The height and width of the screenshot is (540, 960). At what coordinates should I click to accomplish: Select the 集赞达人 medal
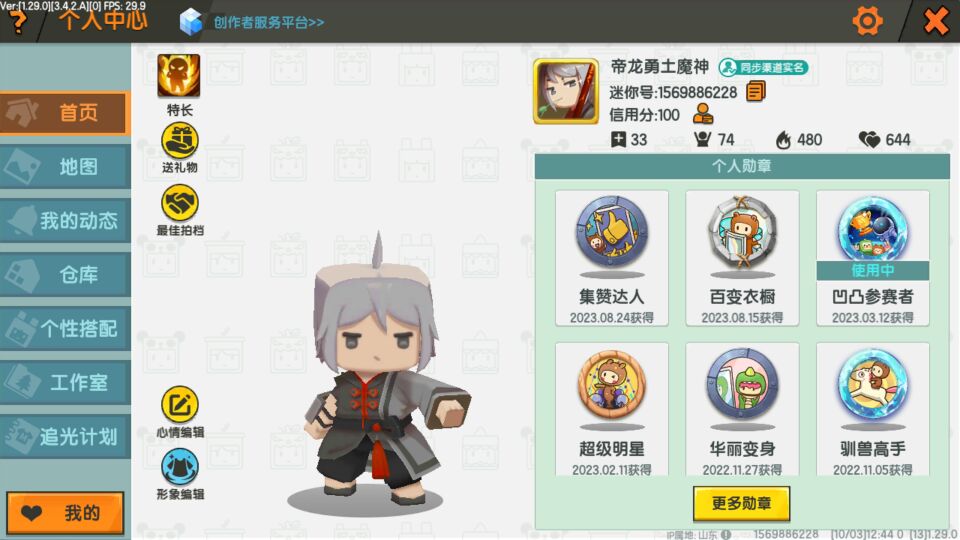(612, 258)
